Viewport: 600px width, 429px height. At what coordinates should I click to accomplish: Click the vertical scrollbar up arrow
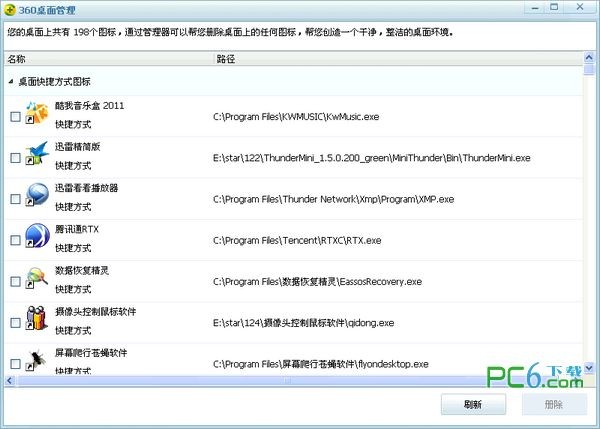589,58
